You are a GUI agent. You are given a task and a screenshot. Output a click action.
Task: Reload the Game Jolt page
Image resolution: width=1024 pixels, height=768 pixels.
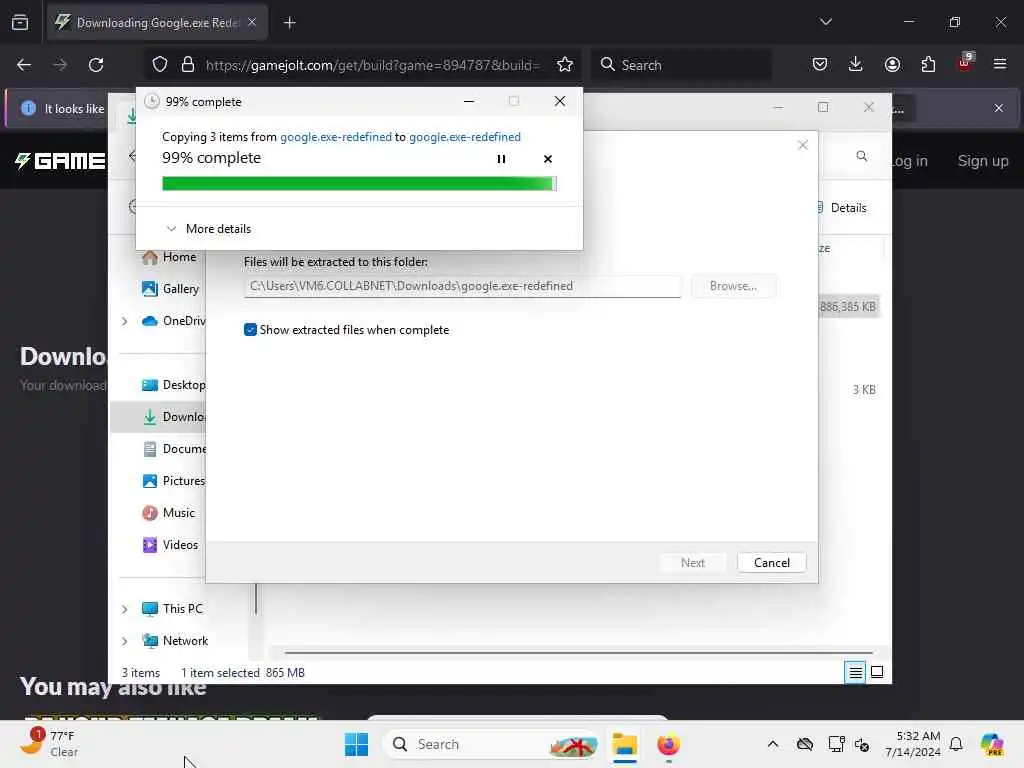click(x=96, y=65)
